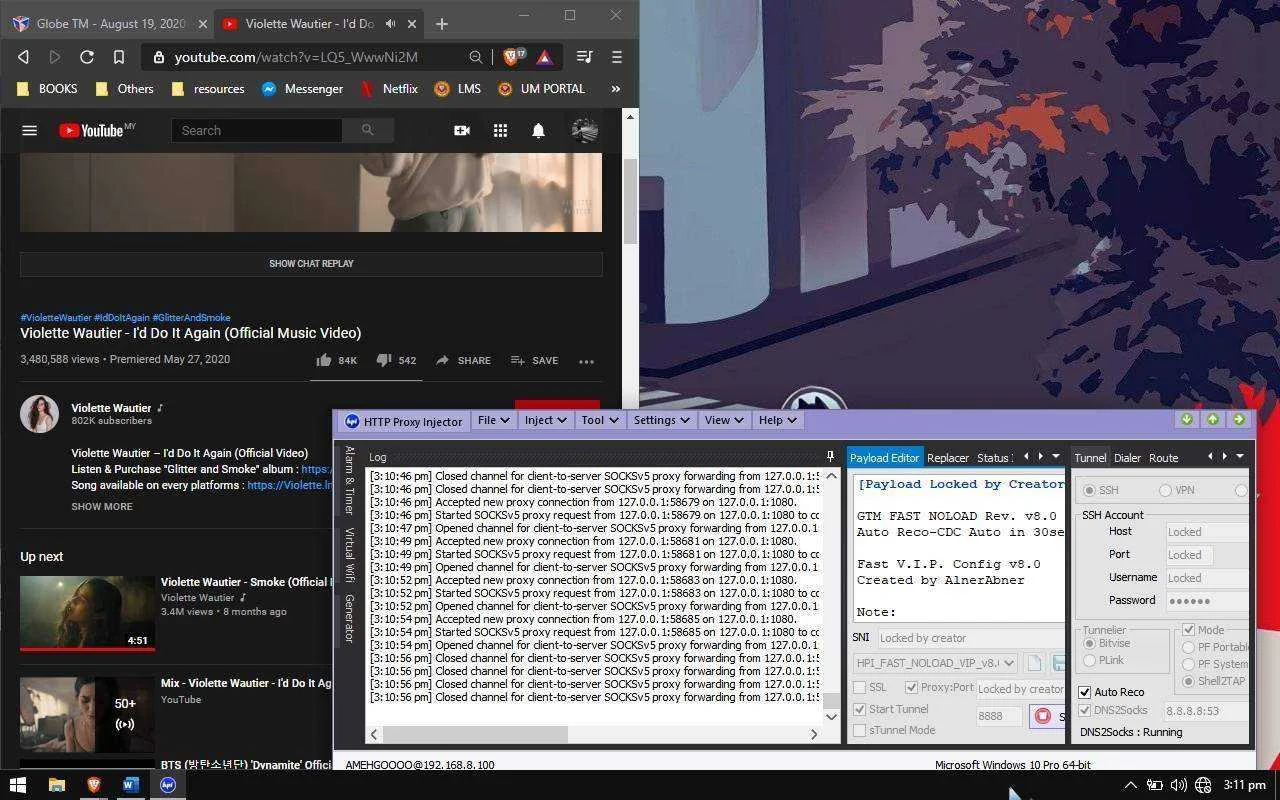The height and width of the screenshot is (800, 1280).
Task: Open Word from the taskbar
Action: click(130, 785)
